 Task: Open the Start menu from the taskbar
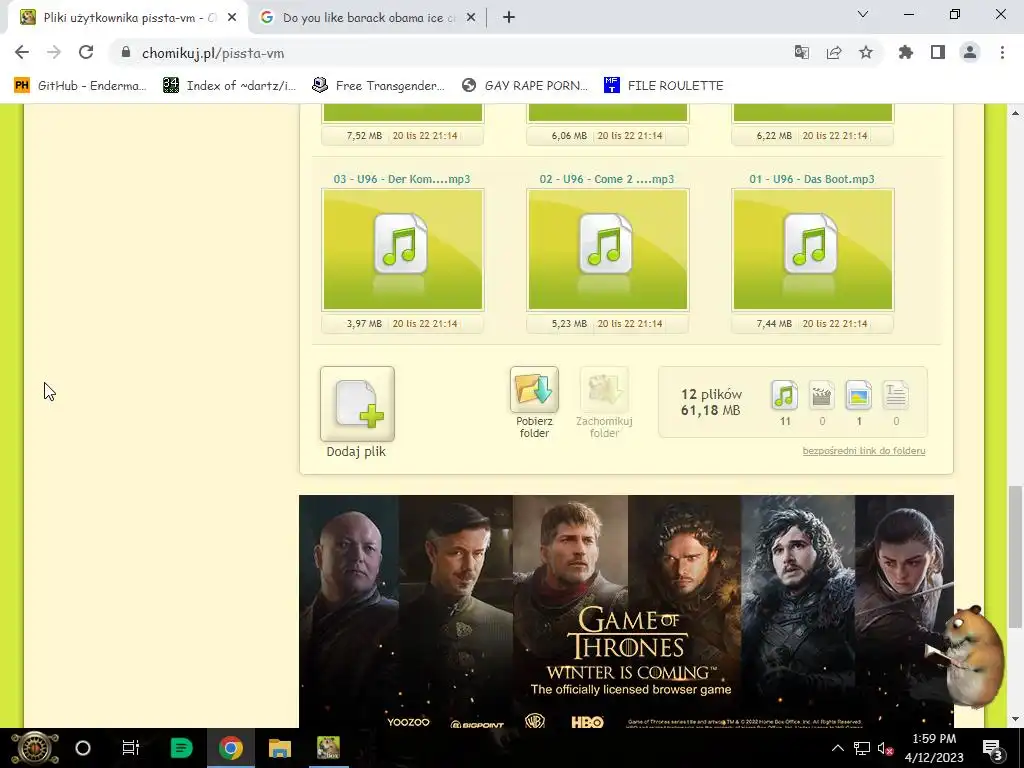[35, 748]
